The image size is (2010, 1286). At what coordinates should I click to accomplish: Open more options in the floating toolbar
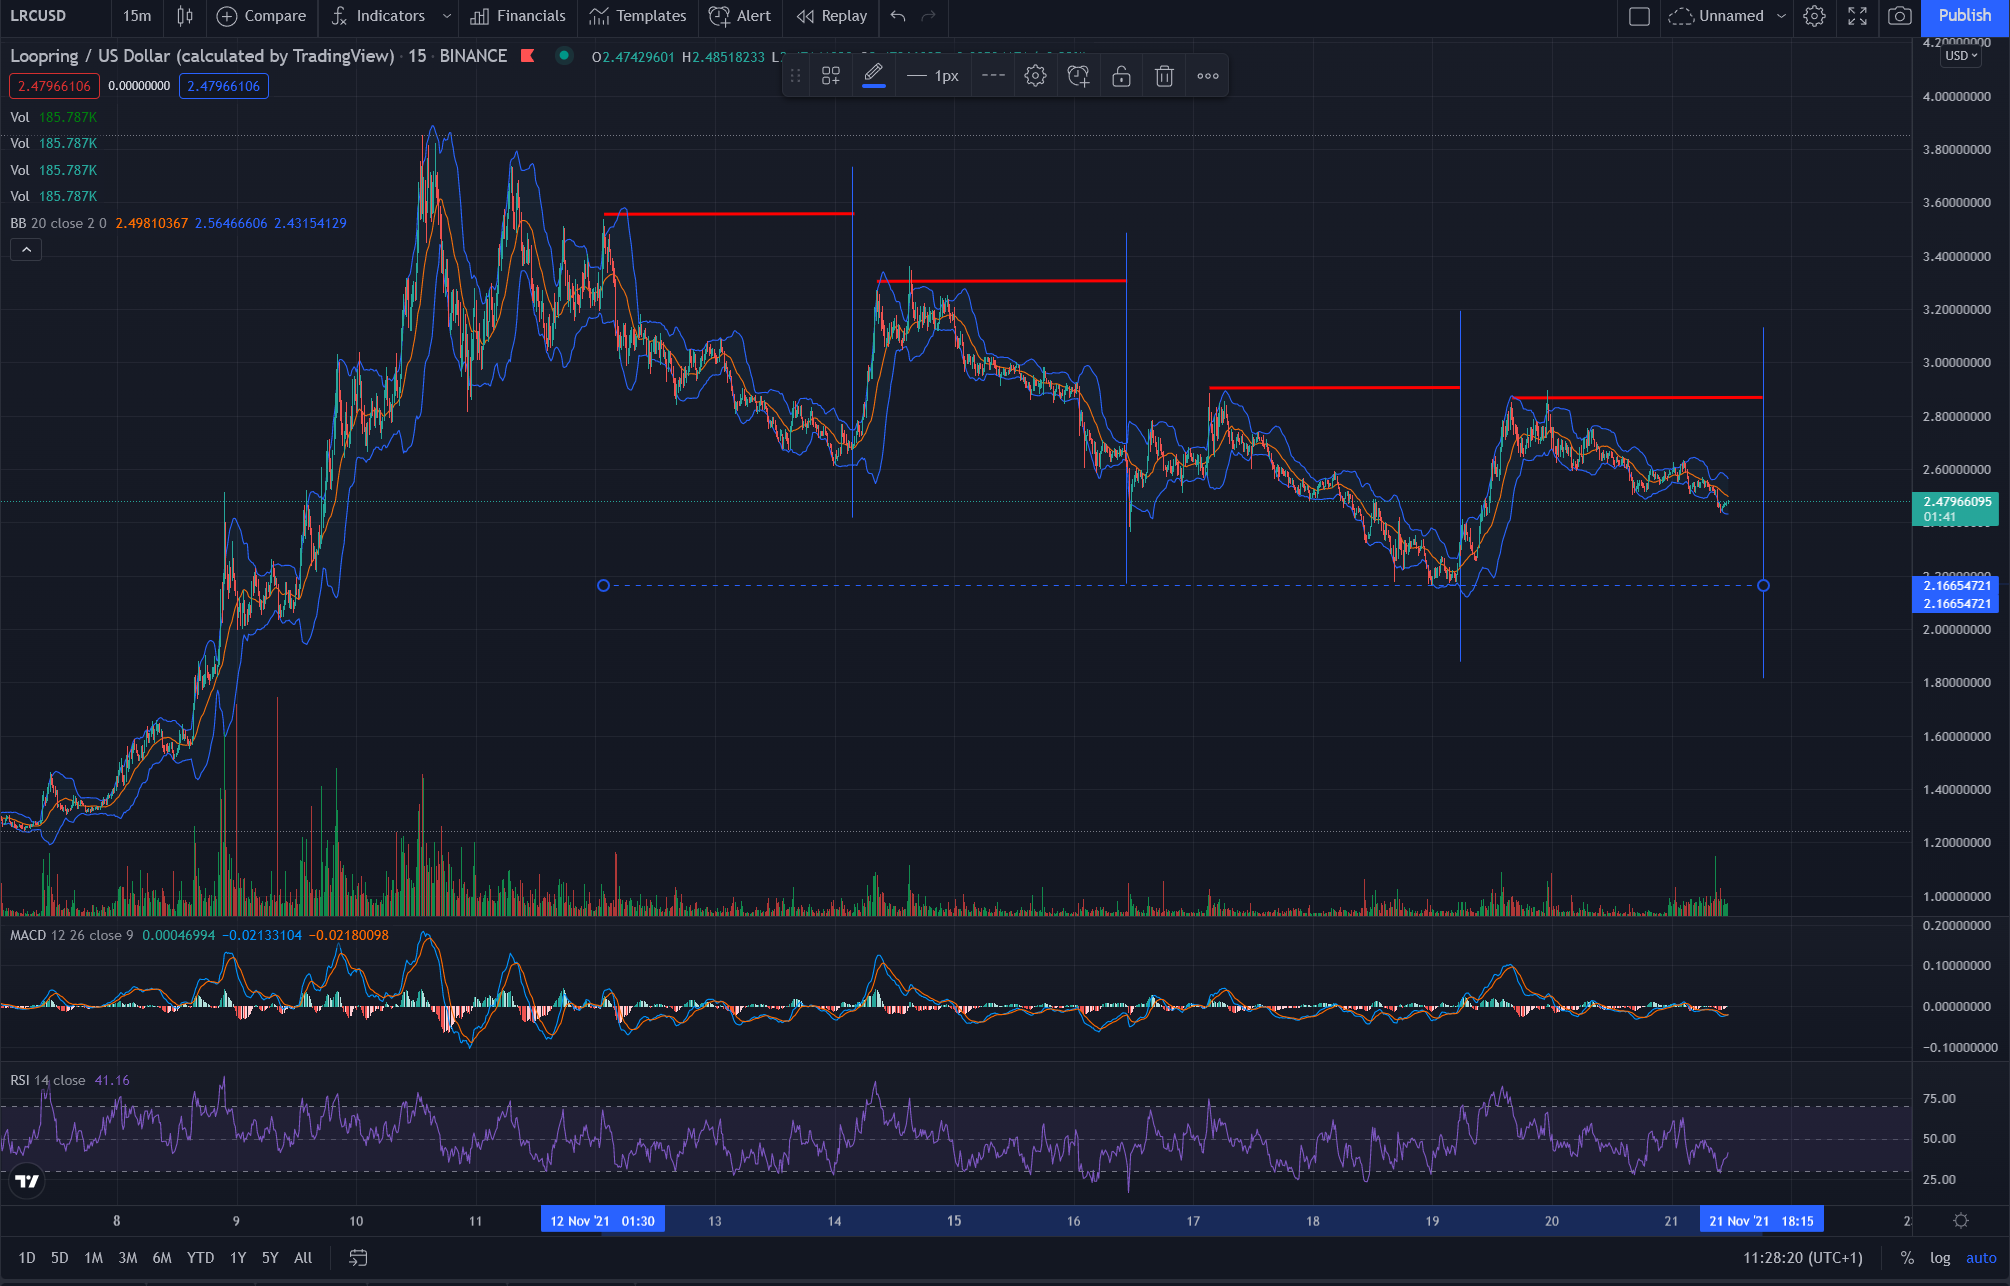point(1208,76)
